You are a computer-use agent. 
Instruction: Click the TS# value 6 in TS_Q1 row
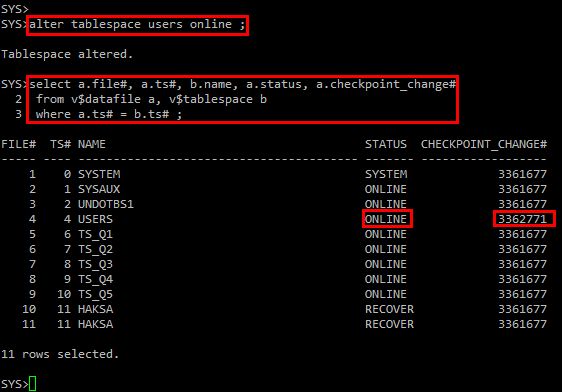[x=67, y=234]
